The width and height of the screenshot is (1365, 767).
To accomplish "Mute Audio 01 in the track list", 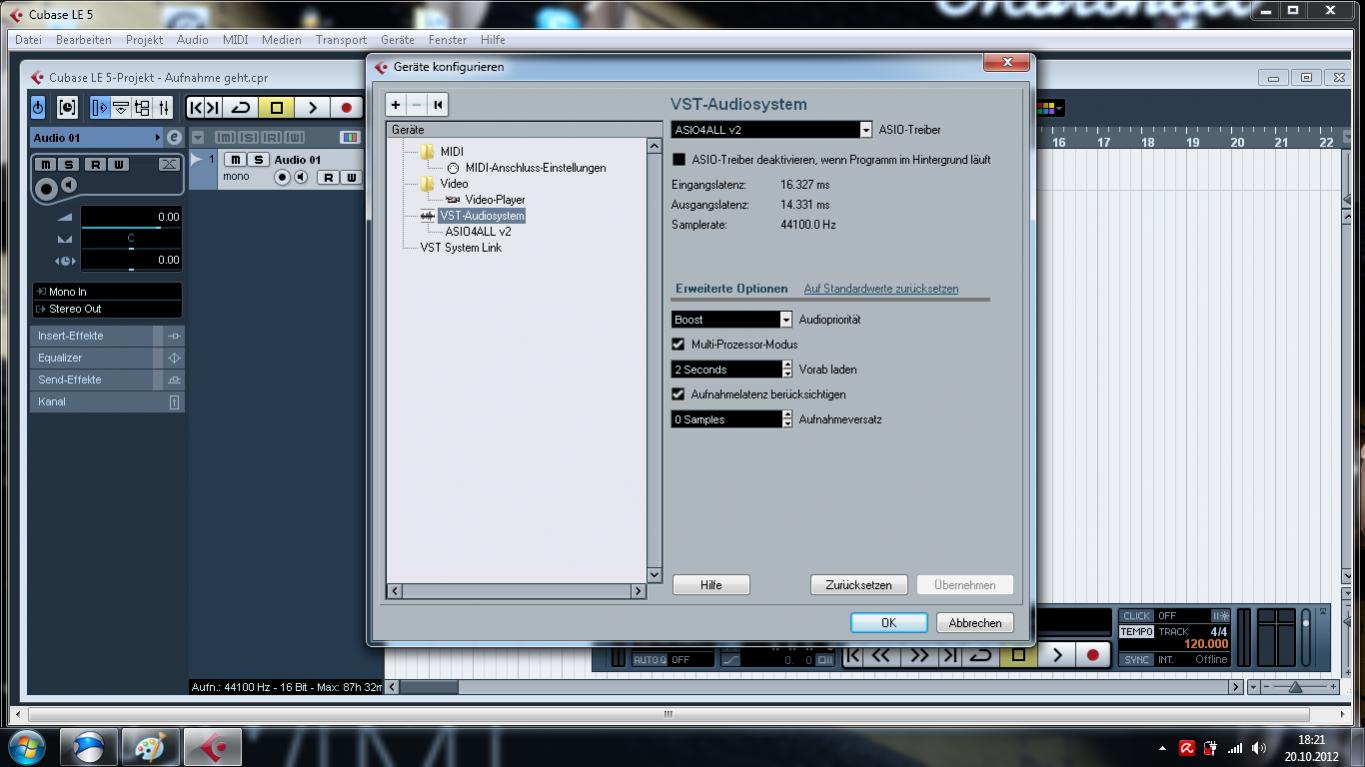I will point(234,160).
